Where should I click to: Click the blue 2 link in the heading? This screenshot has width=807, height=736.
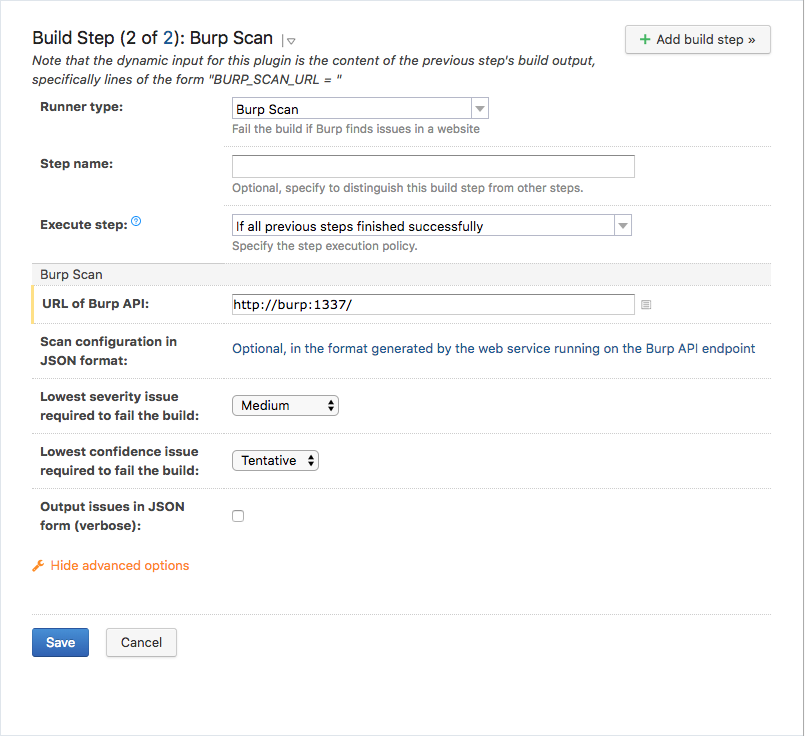coord(168,38)
